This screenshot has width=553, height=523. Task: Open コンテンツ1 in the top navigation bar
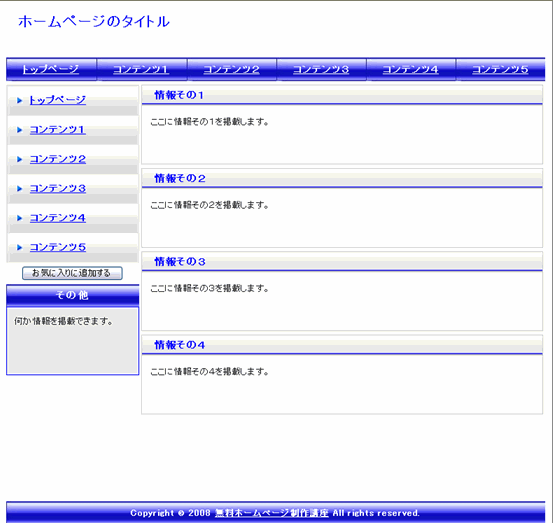[141, 69]
